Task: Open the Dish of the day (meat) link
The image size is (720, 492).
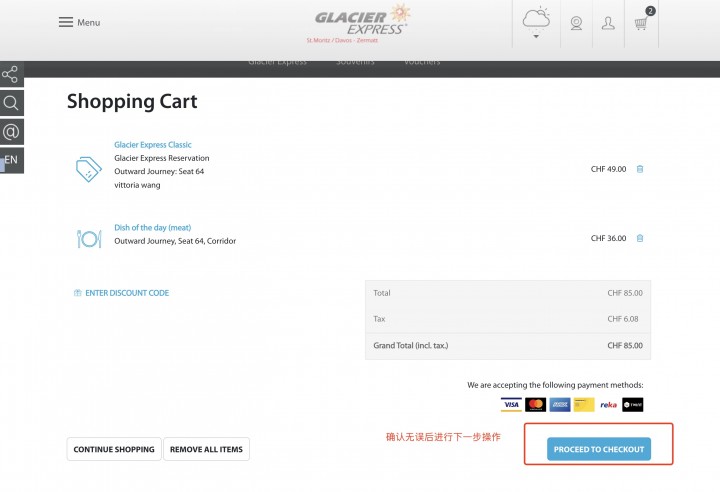Action: click(x=152, y=227)
